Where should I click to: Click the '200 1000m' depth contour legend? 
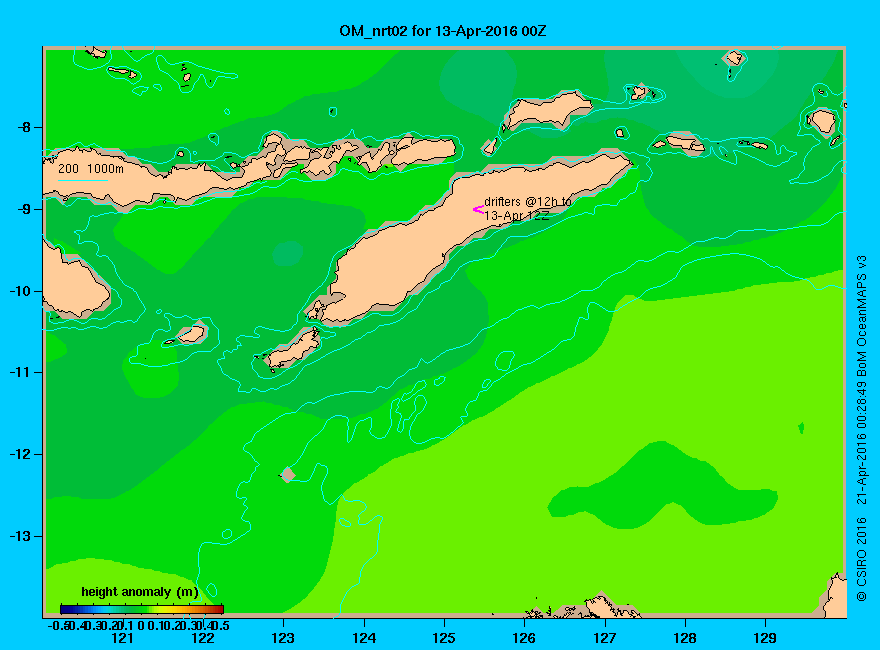point(91,168)
